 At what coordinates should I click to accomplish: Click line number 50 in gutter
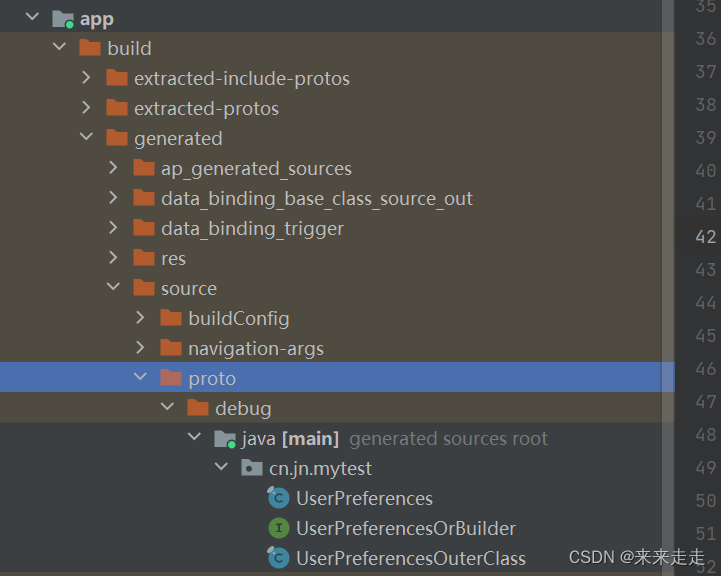[x=706, y=501]
